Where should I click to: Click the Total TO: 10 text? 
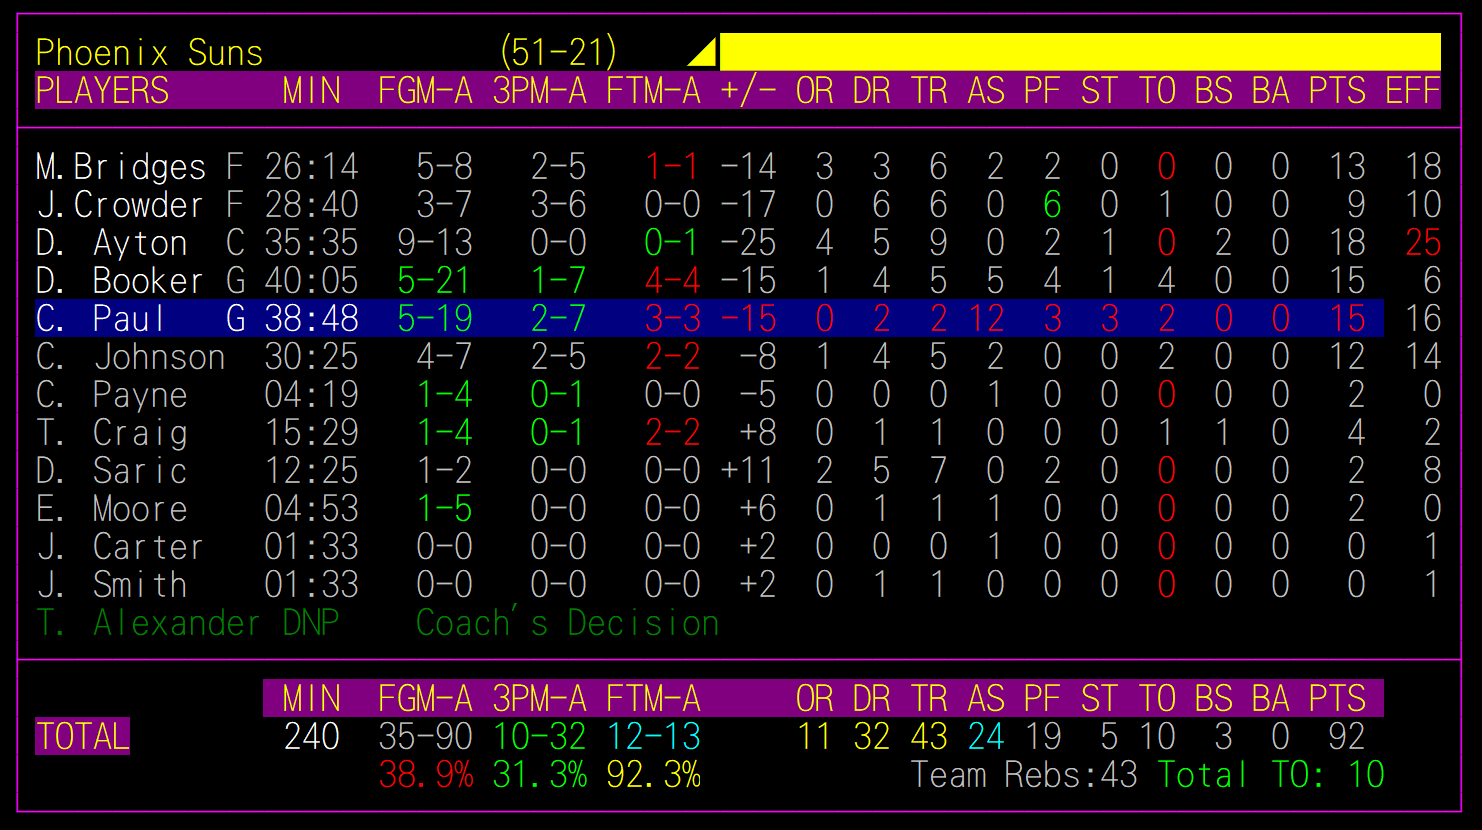1271,775
